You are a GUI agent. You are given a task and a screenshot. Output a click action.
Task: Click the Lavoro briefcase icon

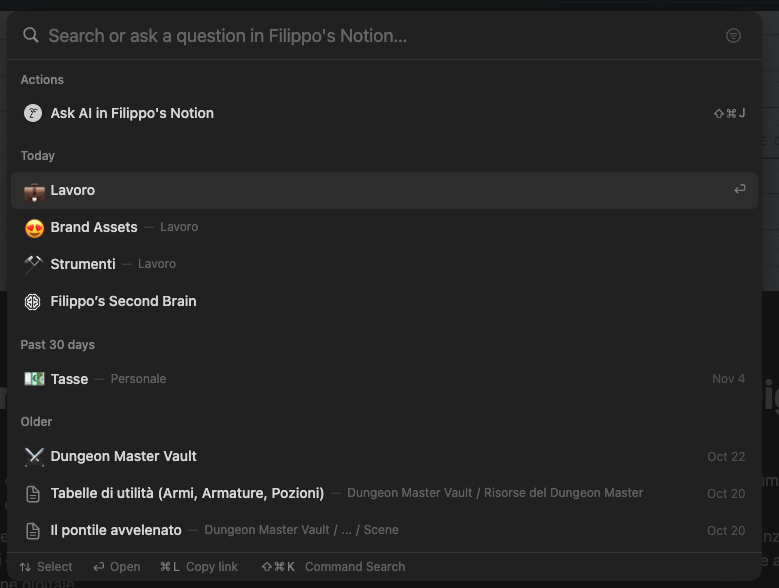tap(34, 190)
